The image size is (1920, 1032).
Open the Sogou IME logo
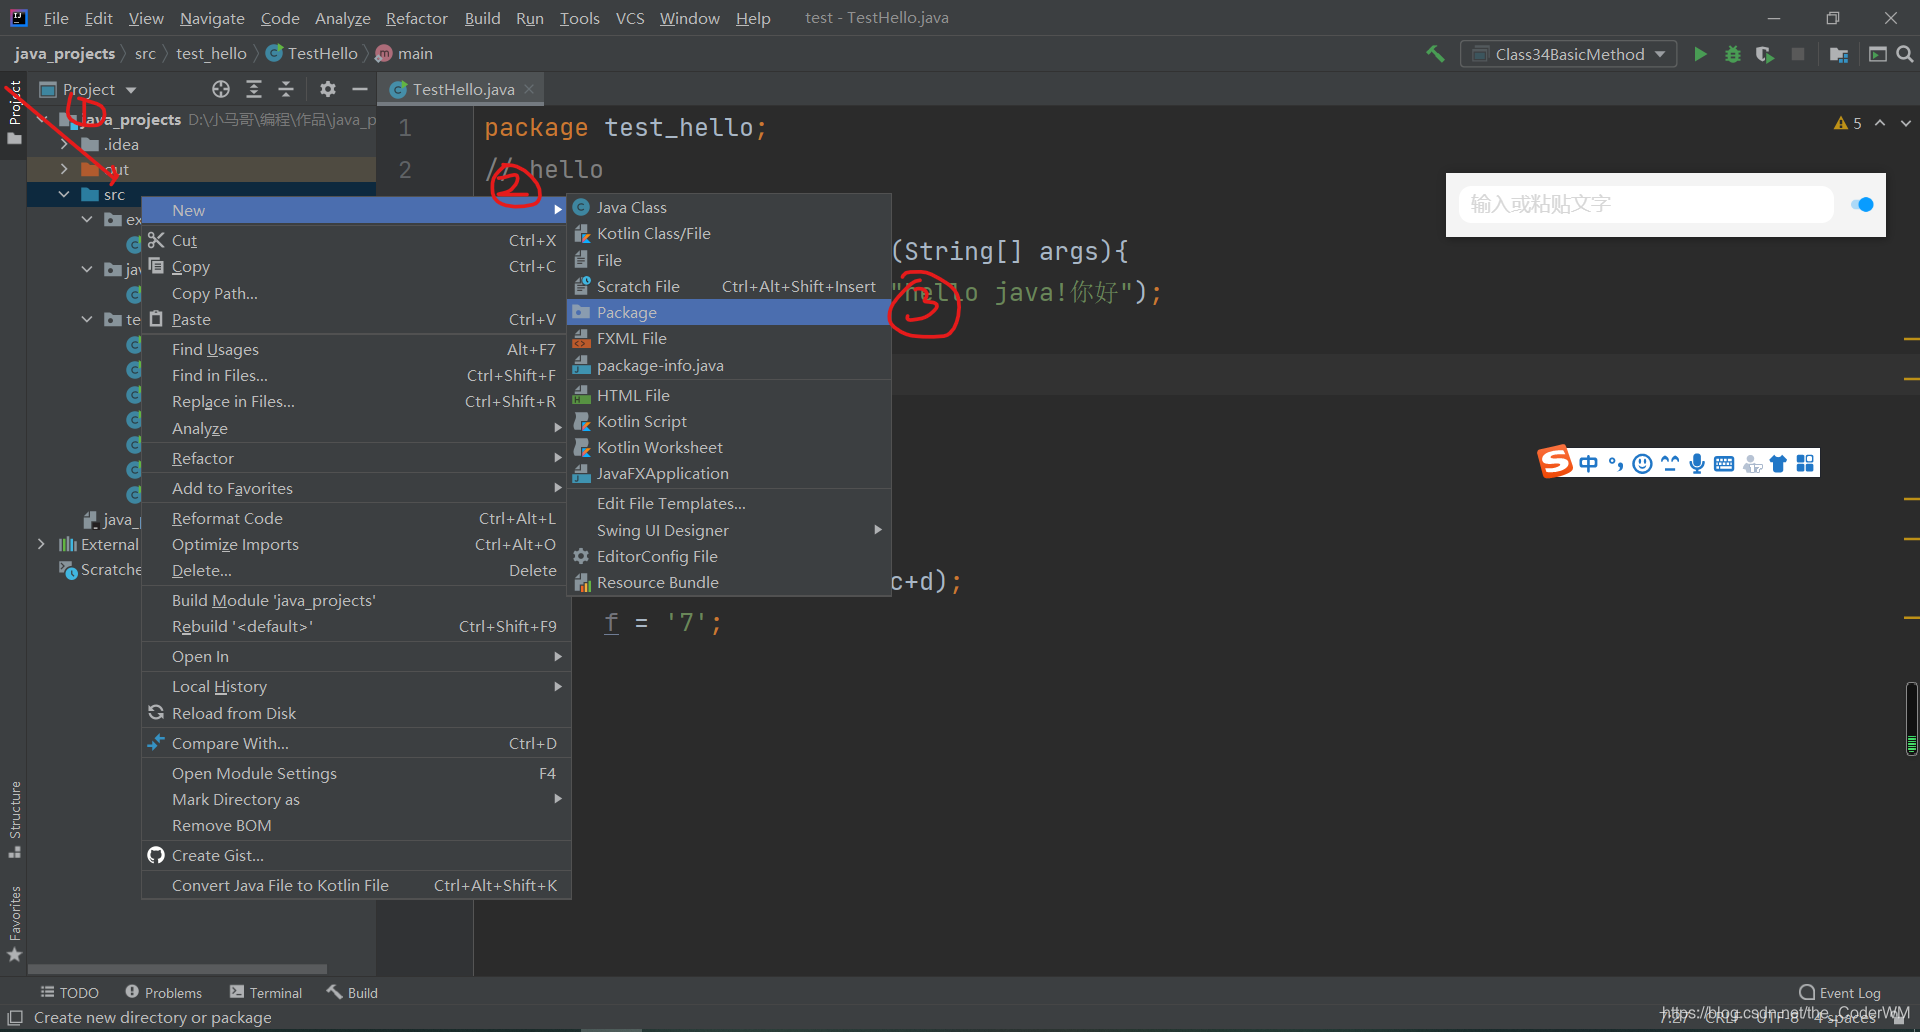[1555, 462]
